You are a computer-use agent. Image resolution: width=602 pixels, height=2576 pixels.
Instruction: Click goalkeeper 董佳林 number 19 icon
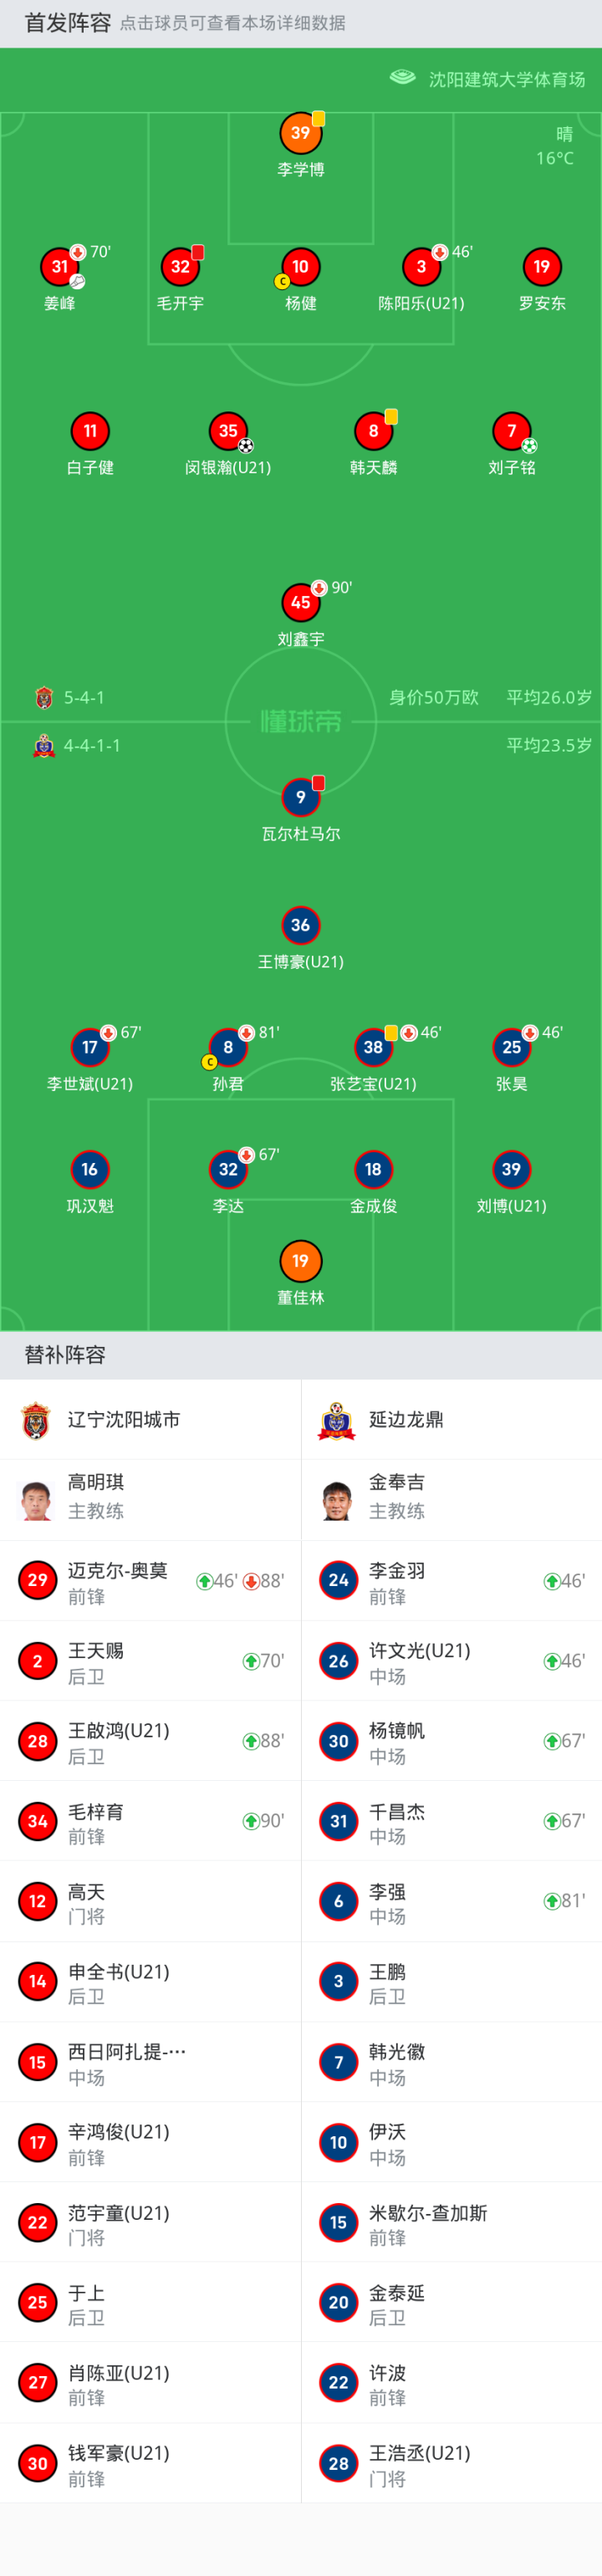coord(300,1261)
